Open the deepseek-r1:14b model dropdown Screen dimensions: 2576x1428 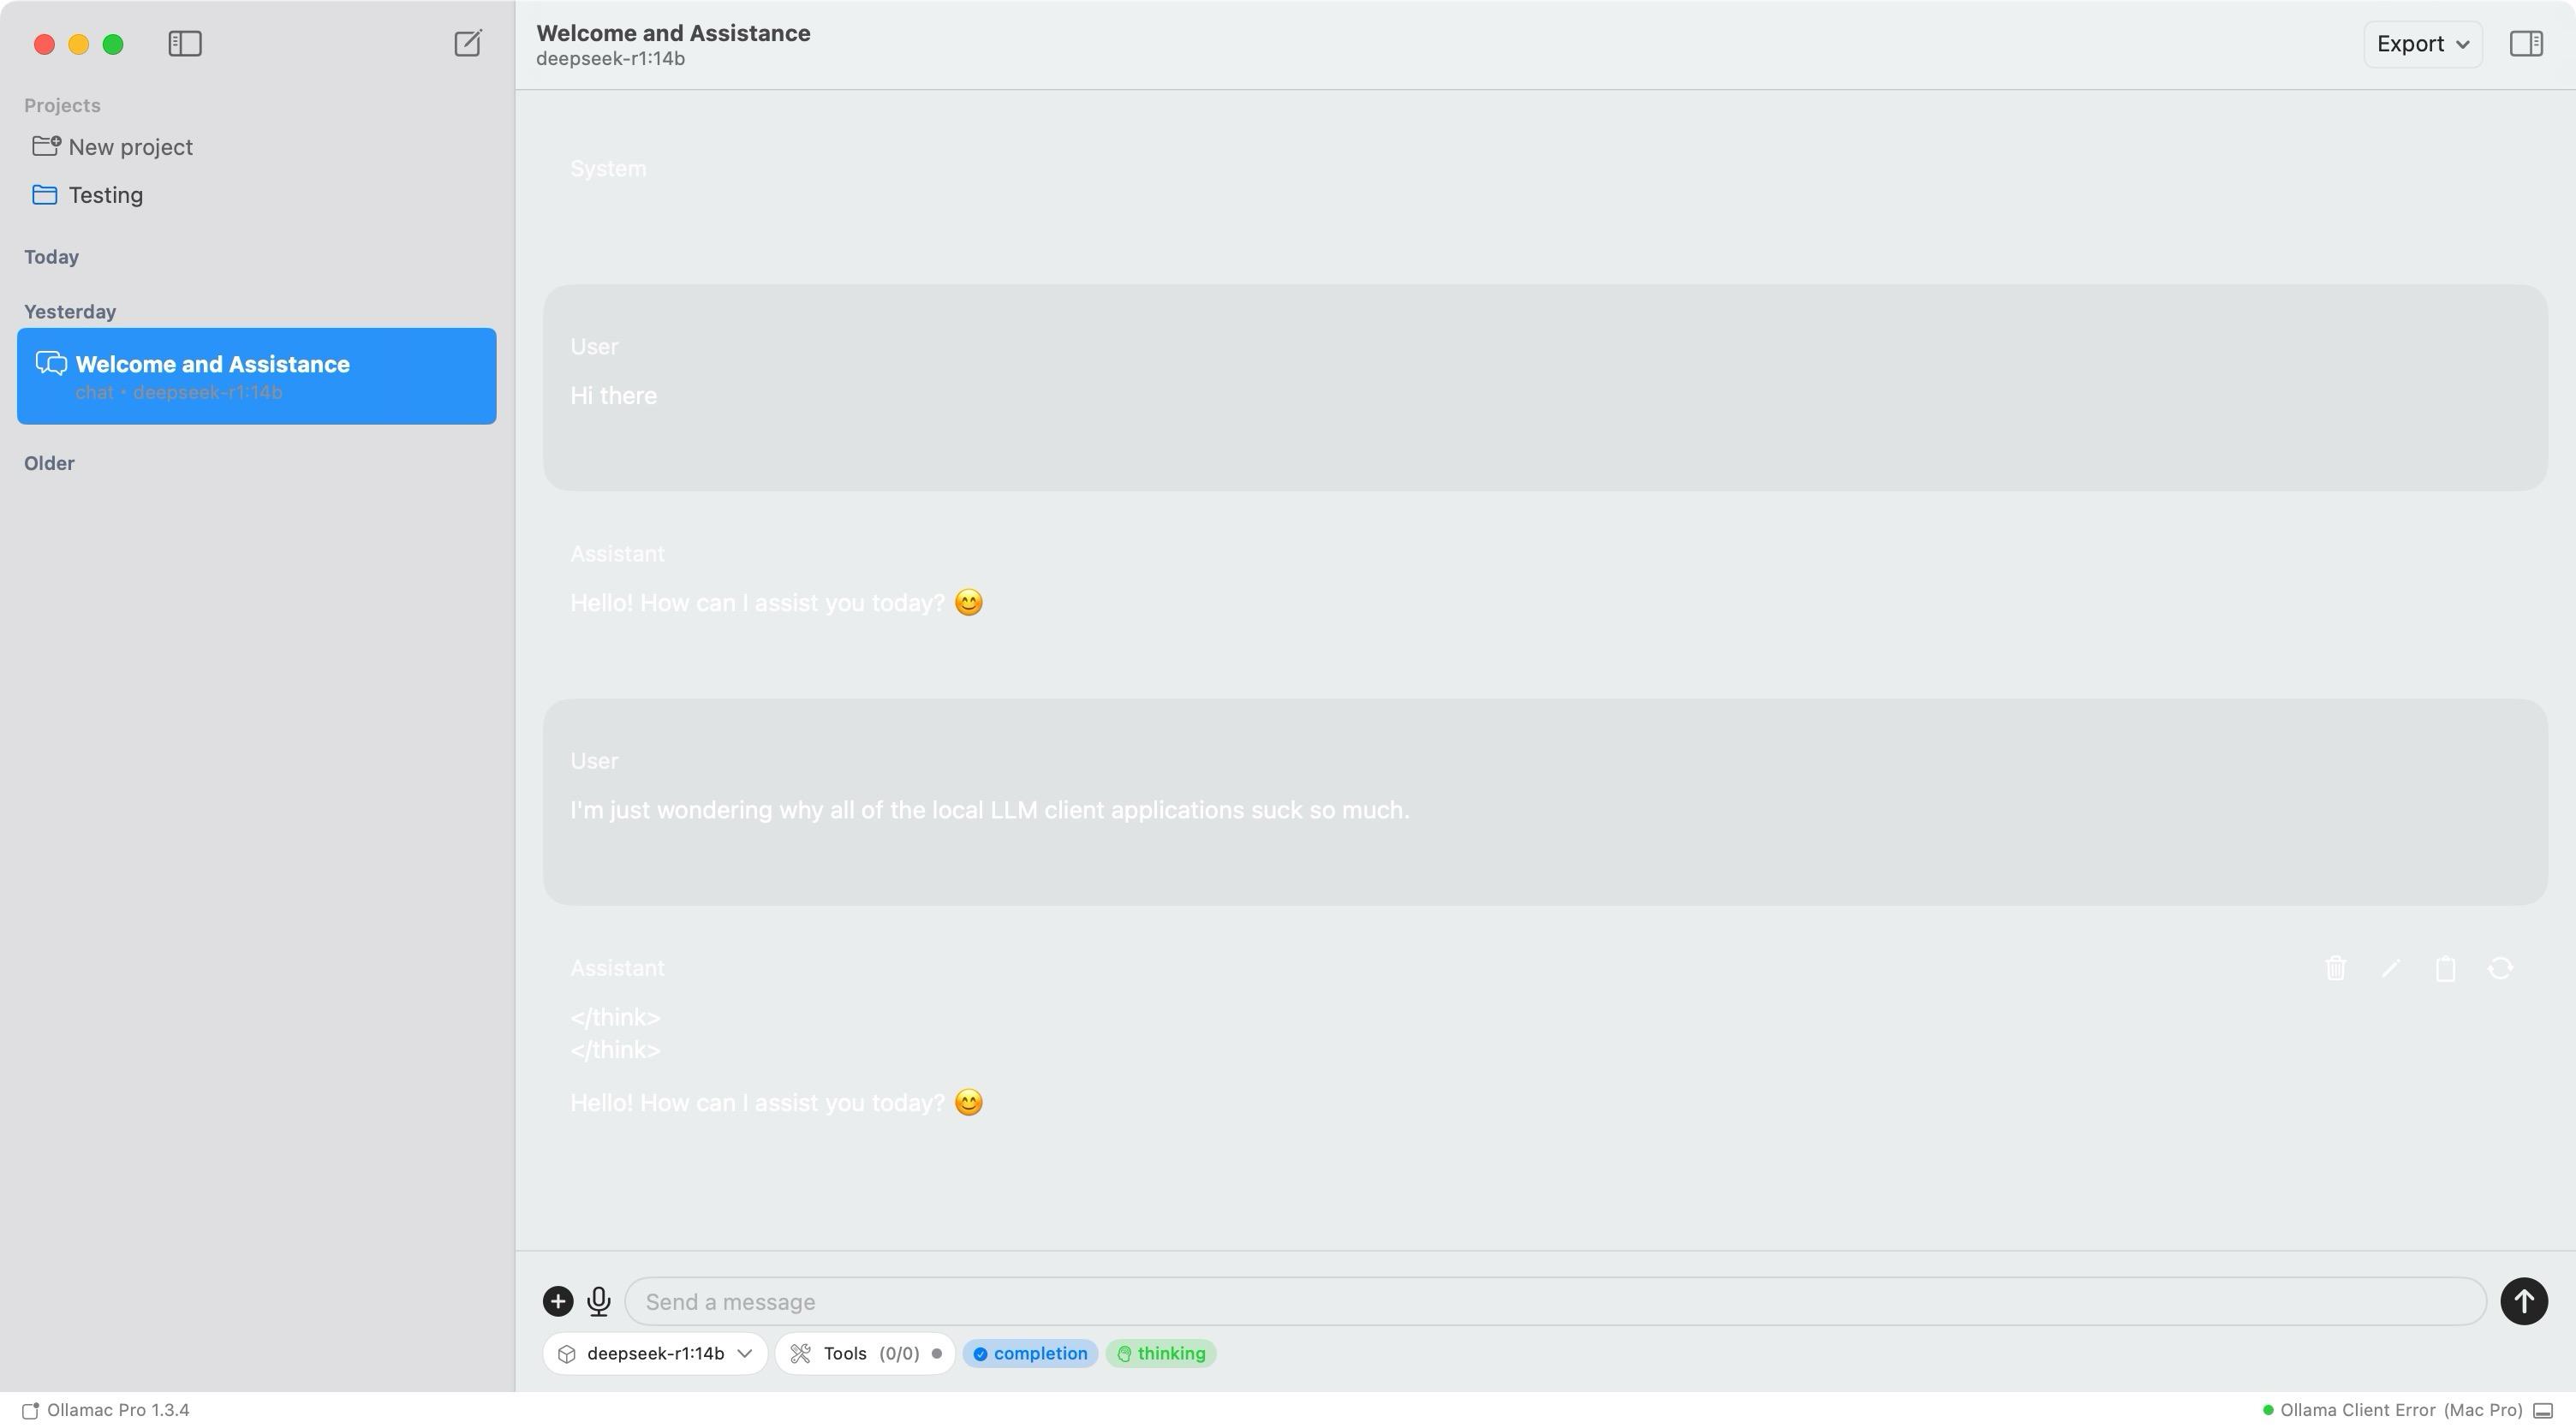[655, 1353]
